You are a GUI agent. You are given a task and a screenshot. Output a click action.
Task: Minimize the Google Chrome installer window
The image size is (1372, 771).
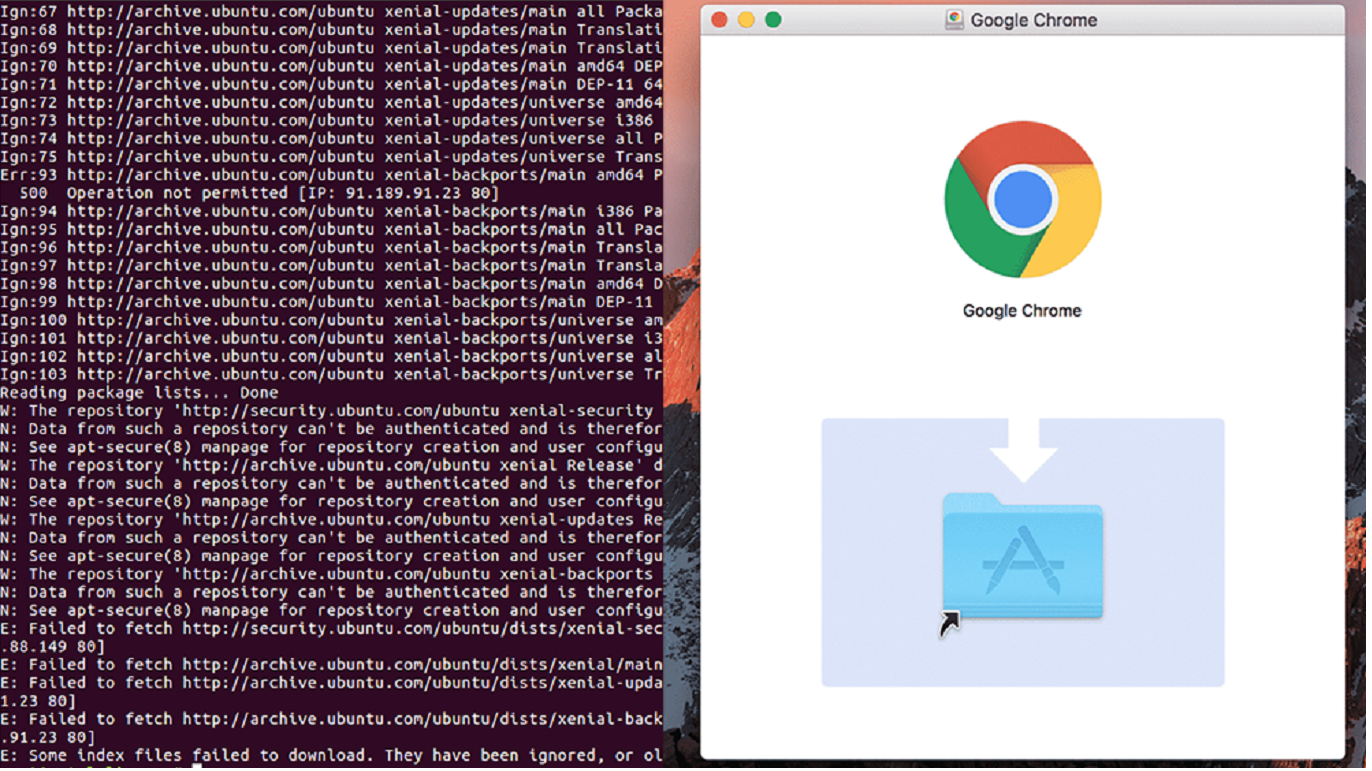746,20
